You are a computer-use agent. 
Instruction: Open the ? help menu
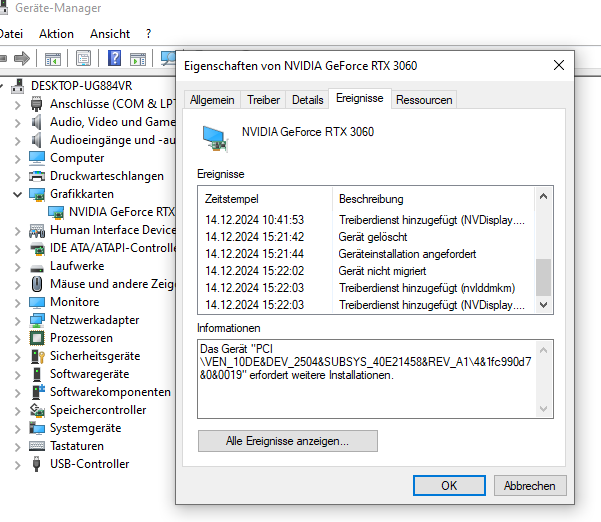pyautogui.click(x=149, y=34)
